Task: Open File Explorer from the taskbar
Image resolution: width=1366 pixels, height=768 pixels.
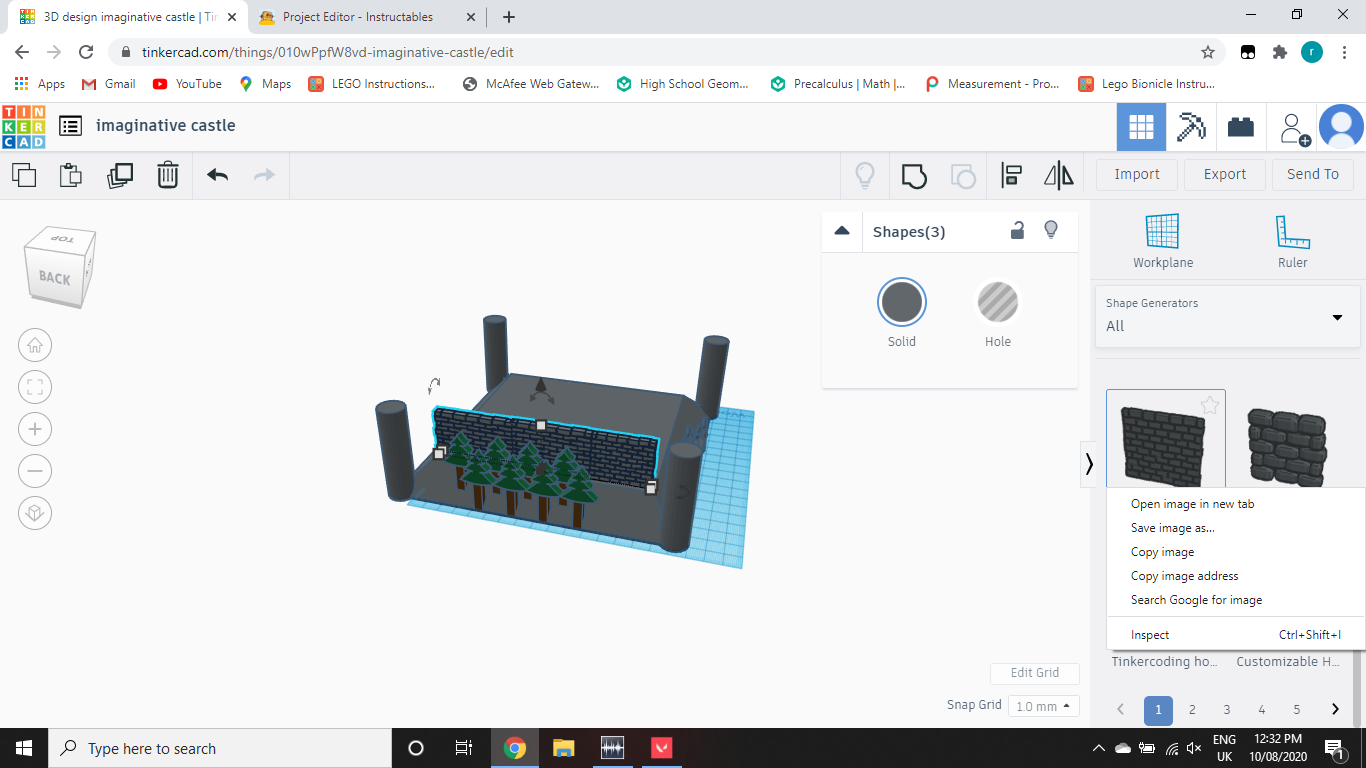Action: [x=564, y=748]
